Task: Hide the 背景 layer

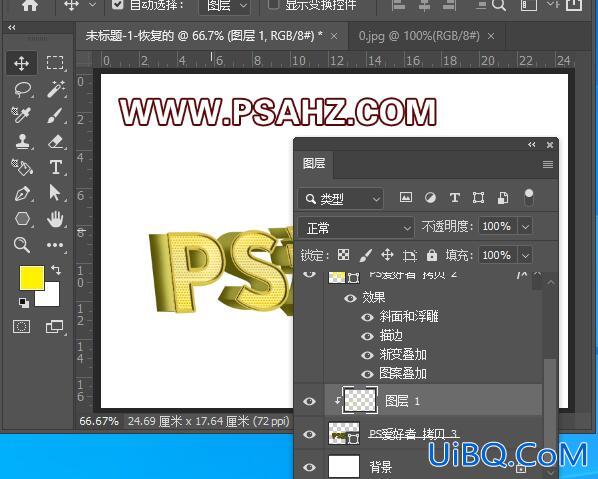Action: pos(309,466)
